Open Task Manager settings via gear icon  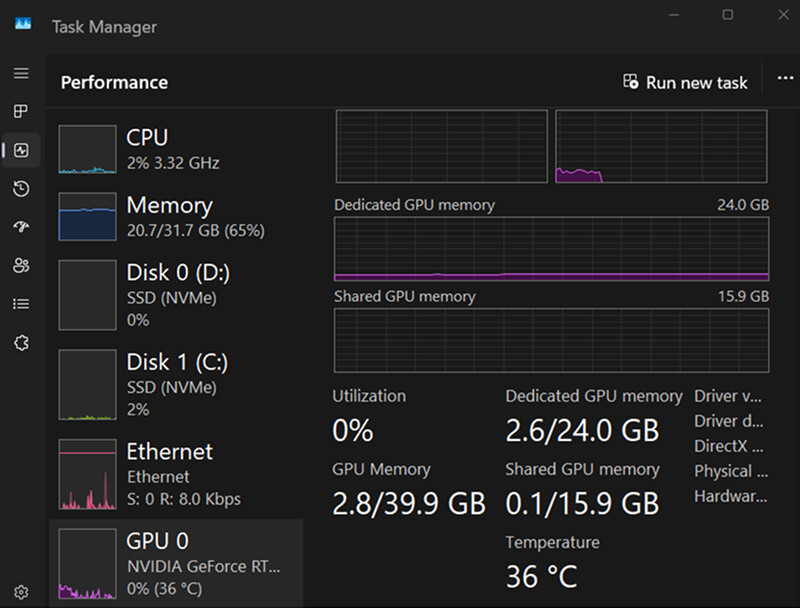[x=21, y=592]
